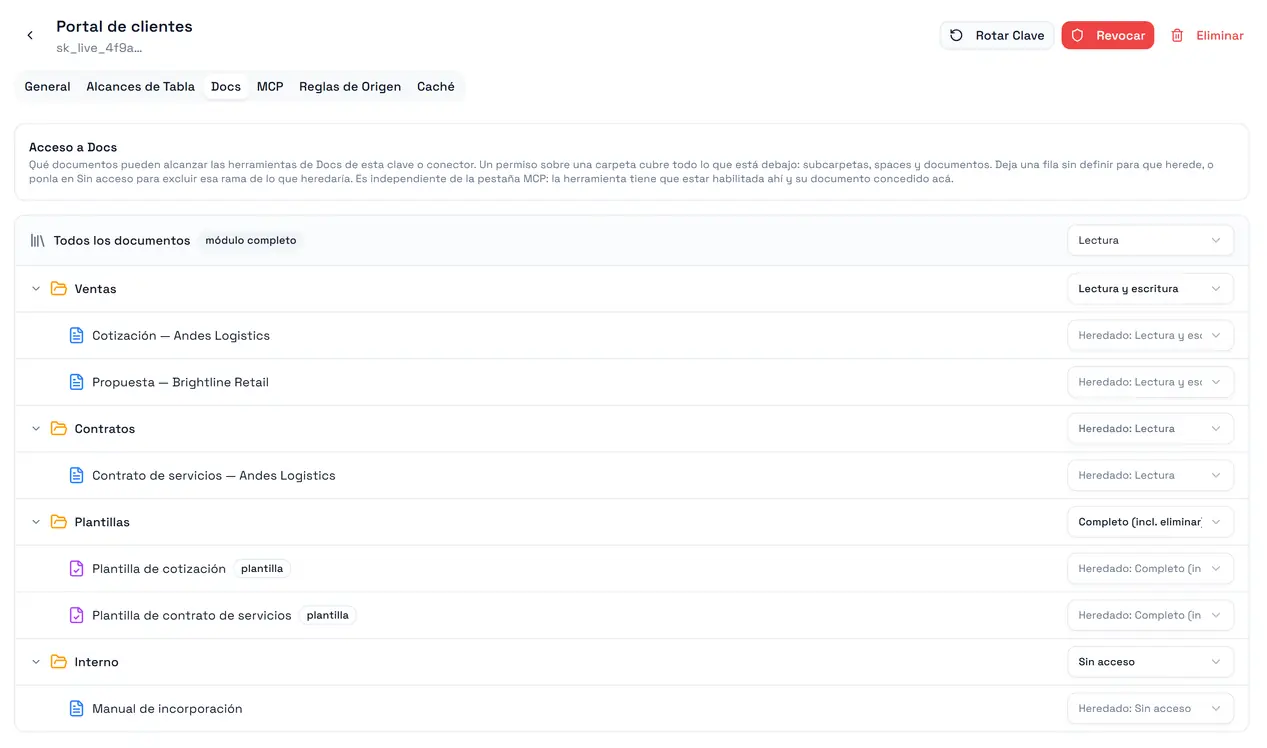Open permission dropdown for Manual de incorporación
1267x748 pixels.
[x=1150, y=709]
